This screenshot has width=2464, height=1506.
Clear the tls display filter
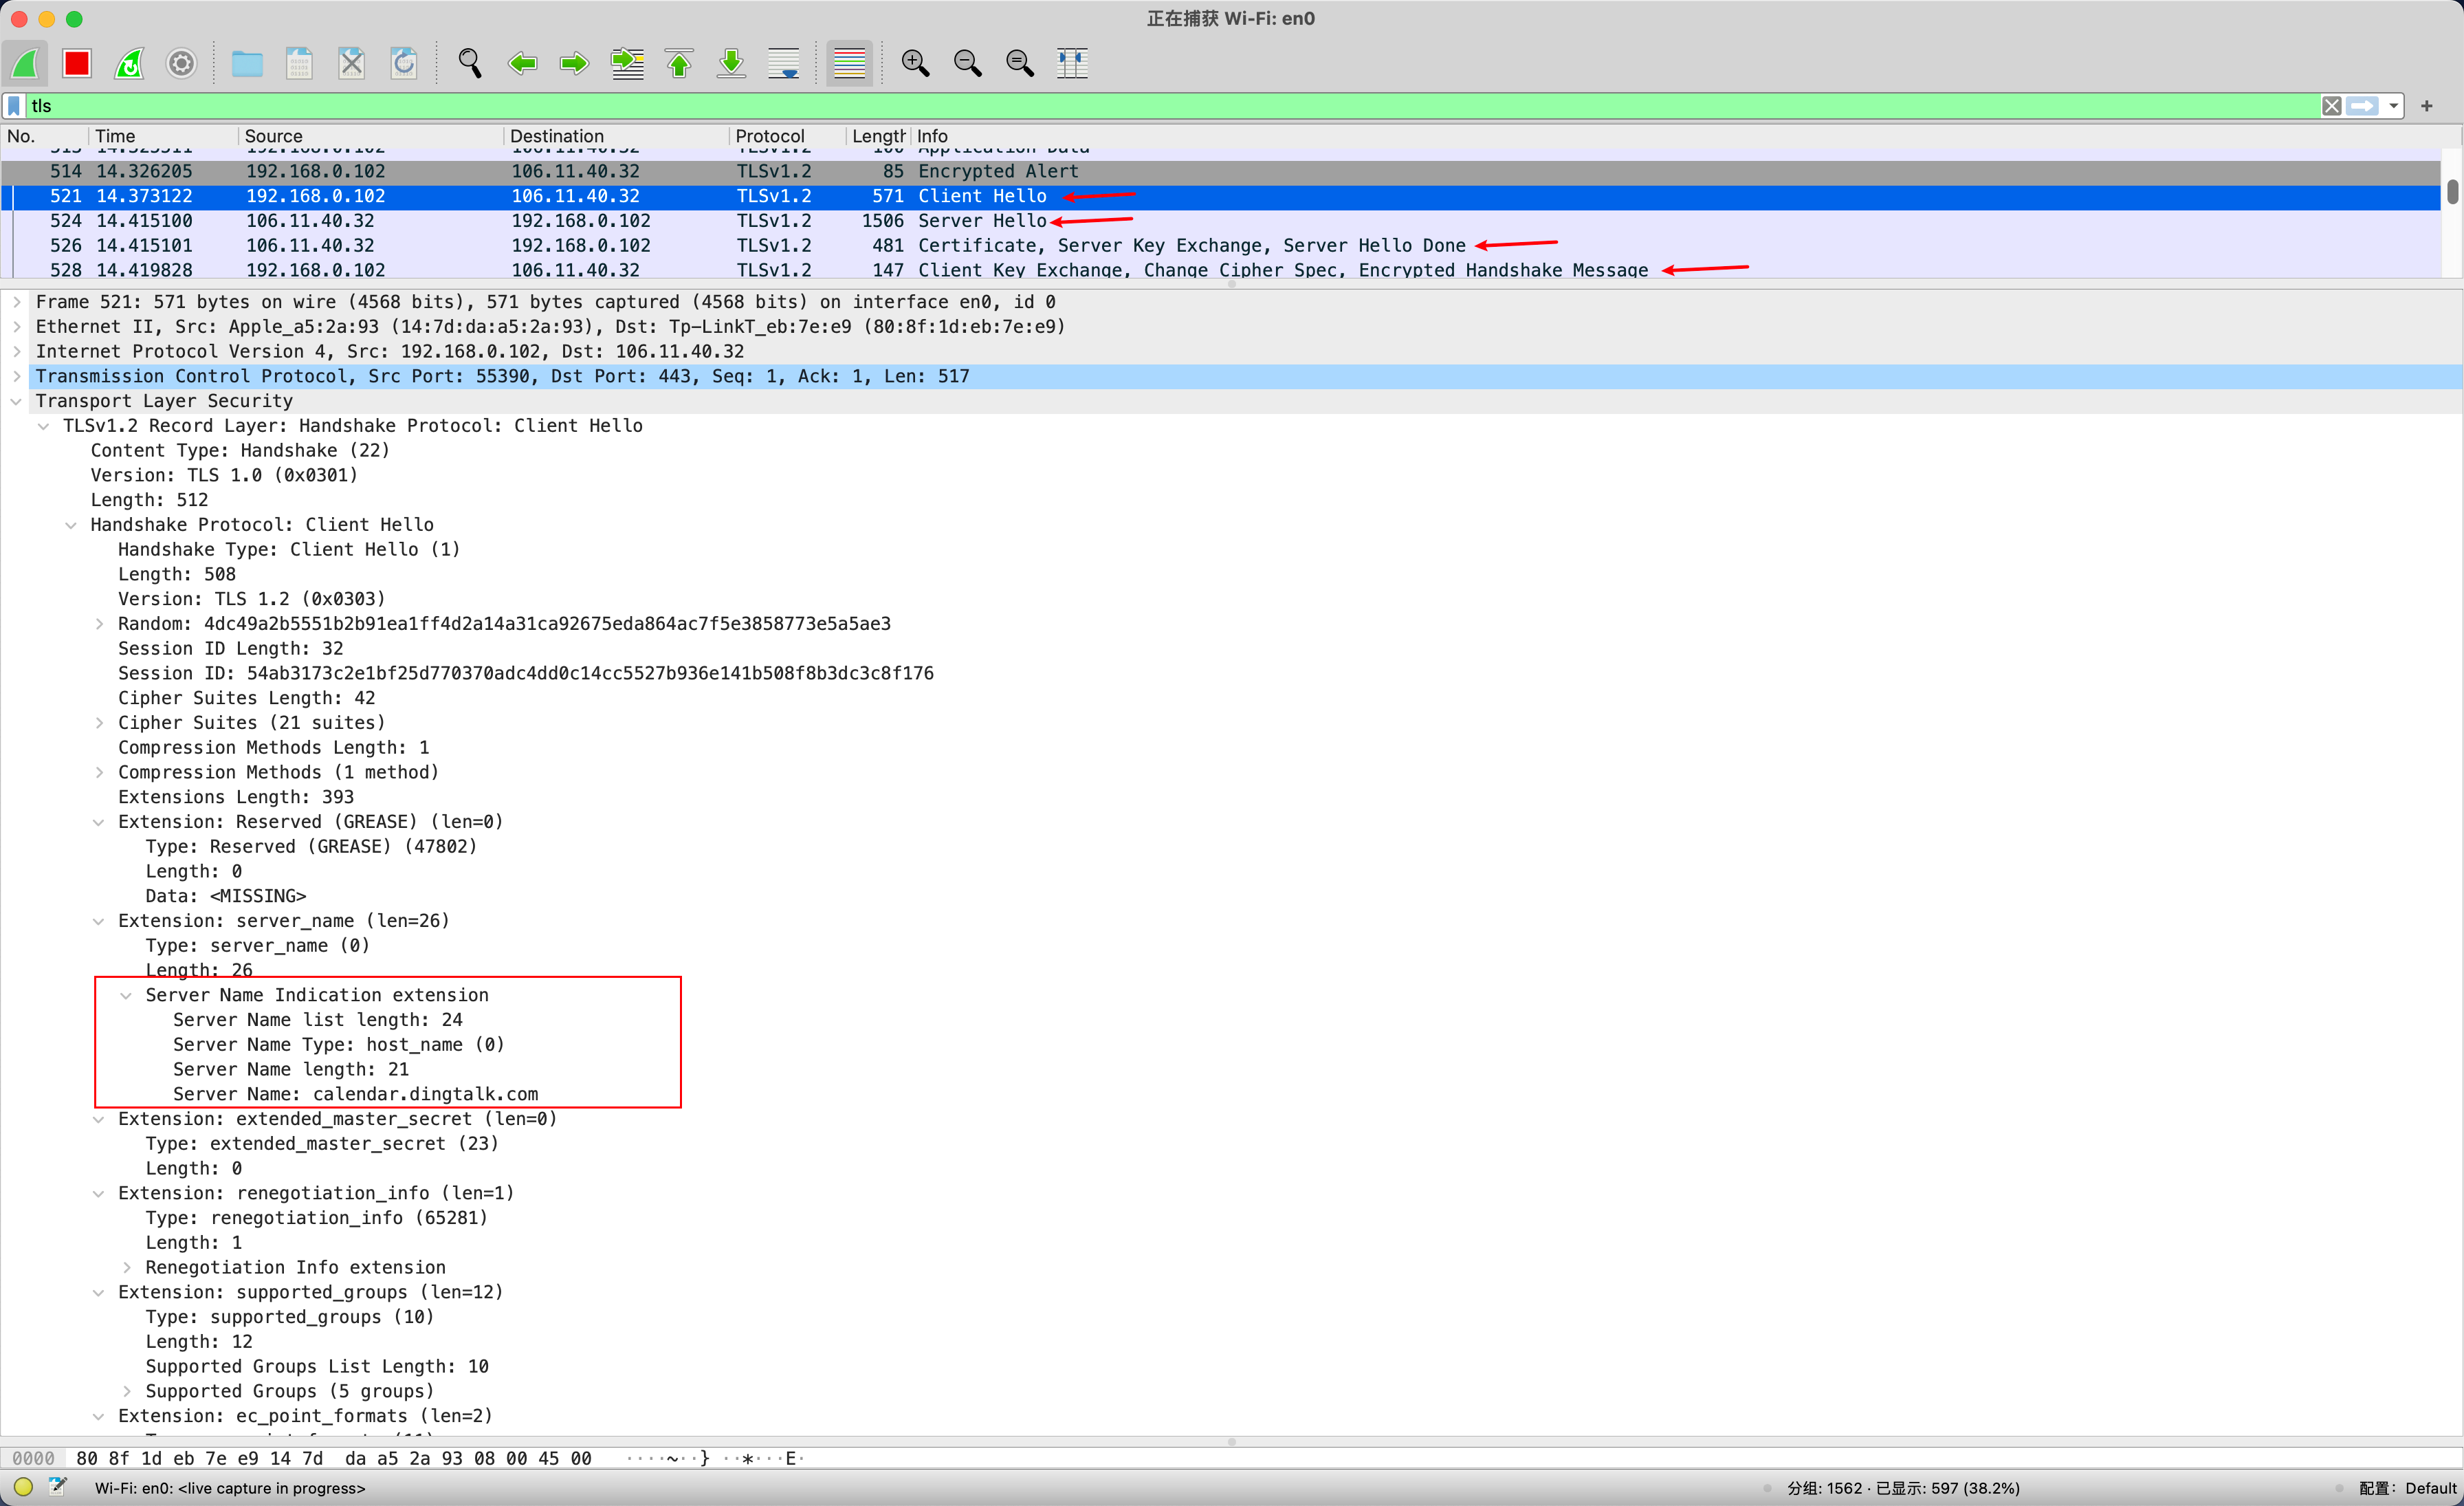[2331, 106]
